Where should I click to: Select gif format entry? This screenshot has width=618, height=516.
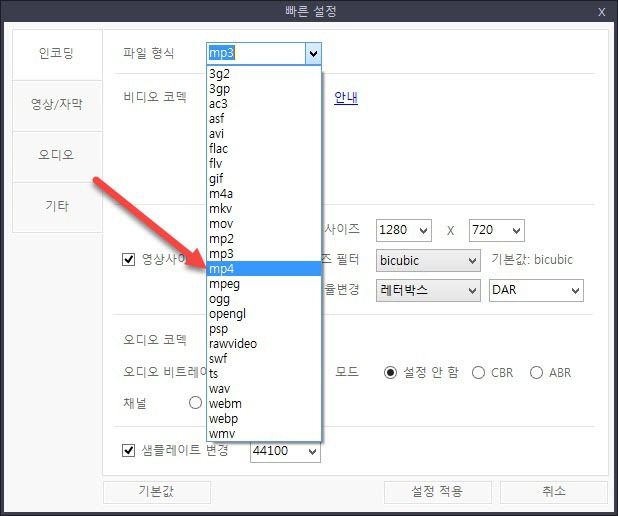click(264, 179)
